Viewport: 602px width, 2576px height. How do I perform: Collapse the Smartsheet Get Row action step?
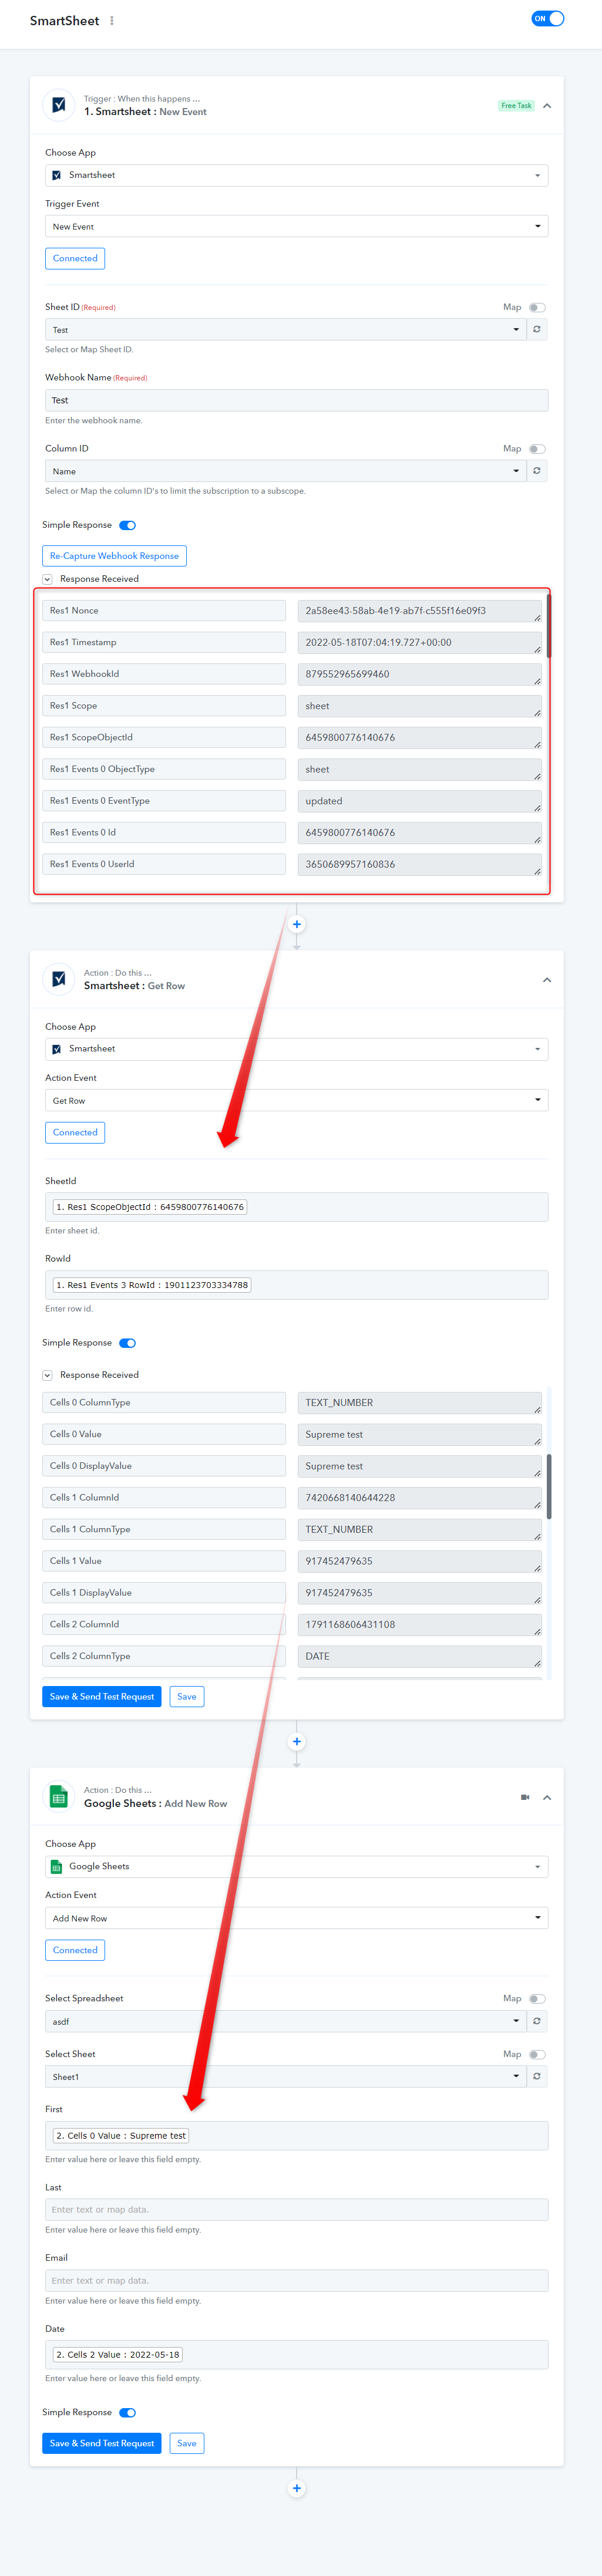pyautogui.click(x=547, y=980)
